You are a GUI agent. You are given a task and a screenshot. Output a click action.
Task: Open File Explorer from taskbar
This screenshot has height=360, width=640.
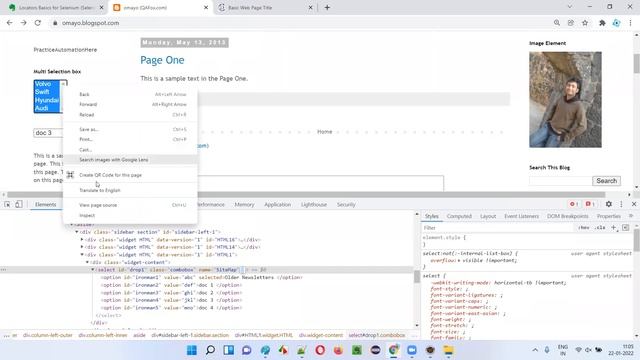[x=449, y=350]
